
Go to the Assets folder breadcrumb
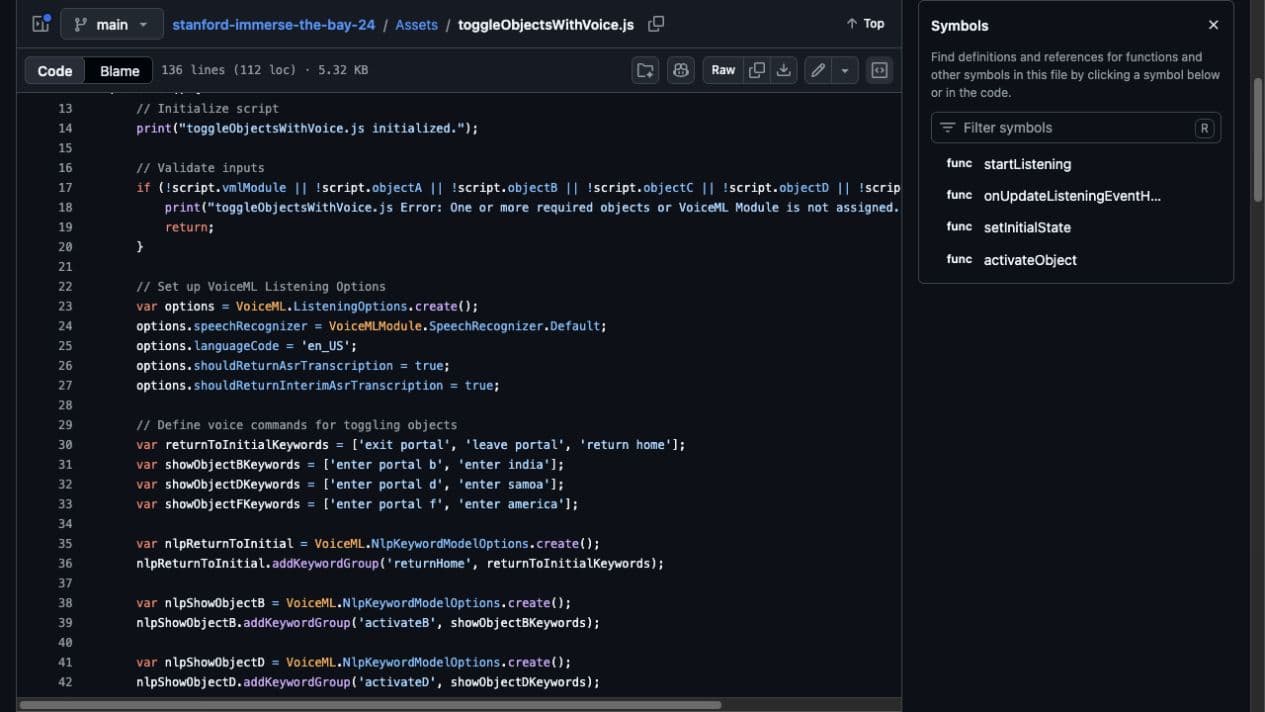point(416,24)
